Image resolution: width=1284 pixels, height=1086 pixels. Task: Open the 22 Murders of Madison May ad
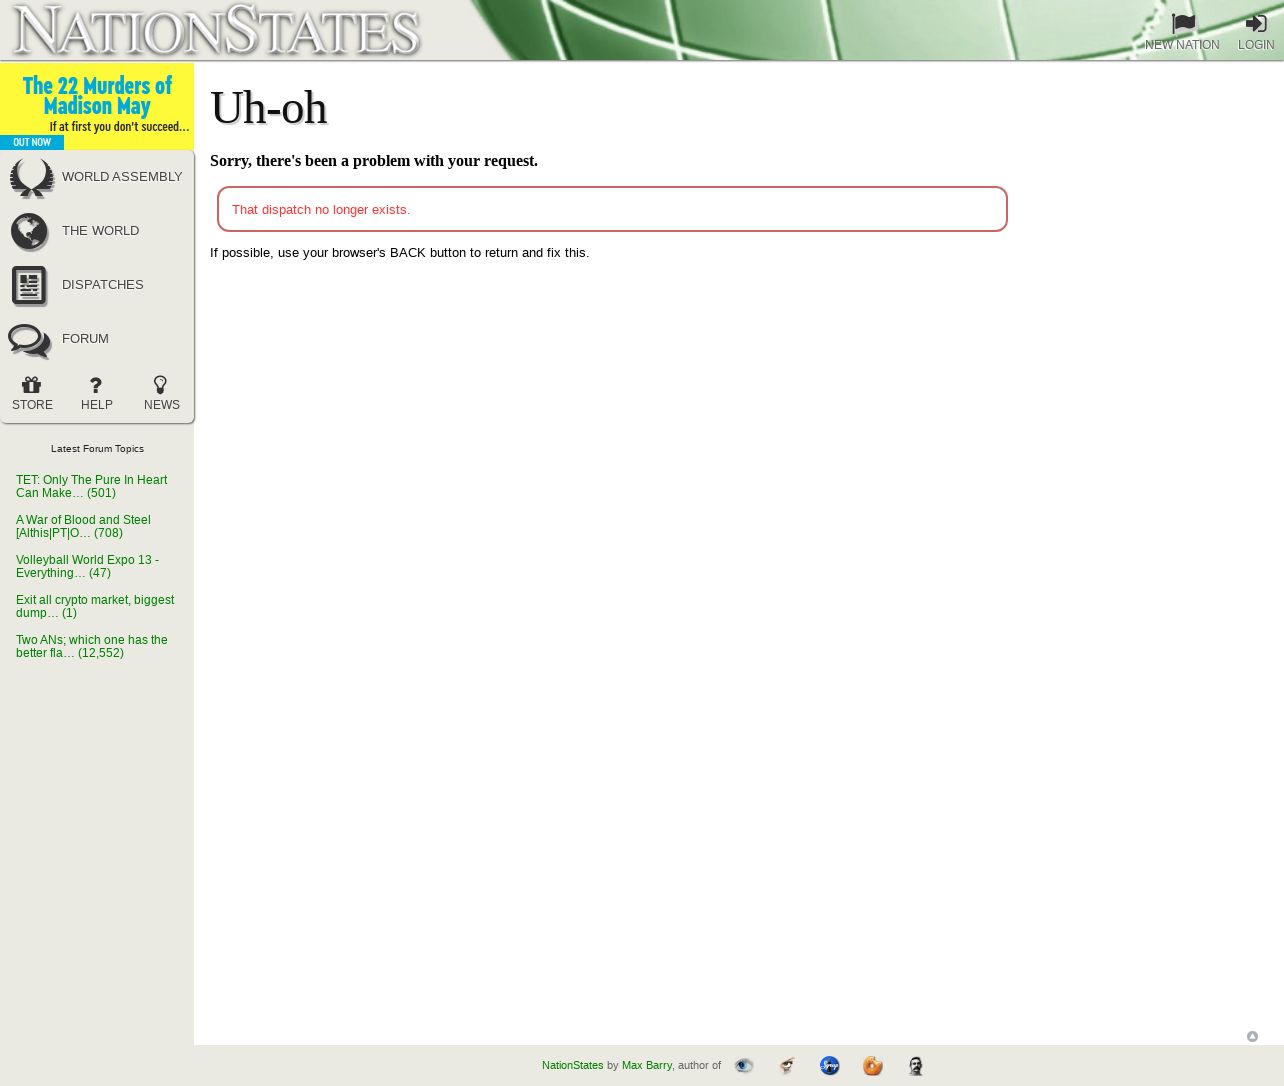pos(97,106)
